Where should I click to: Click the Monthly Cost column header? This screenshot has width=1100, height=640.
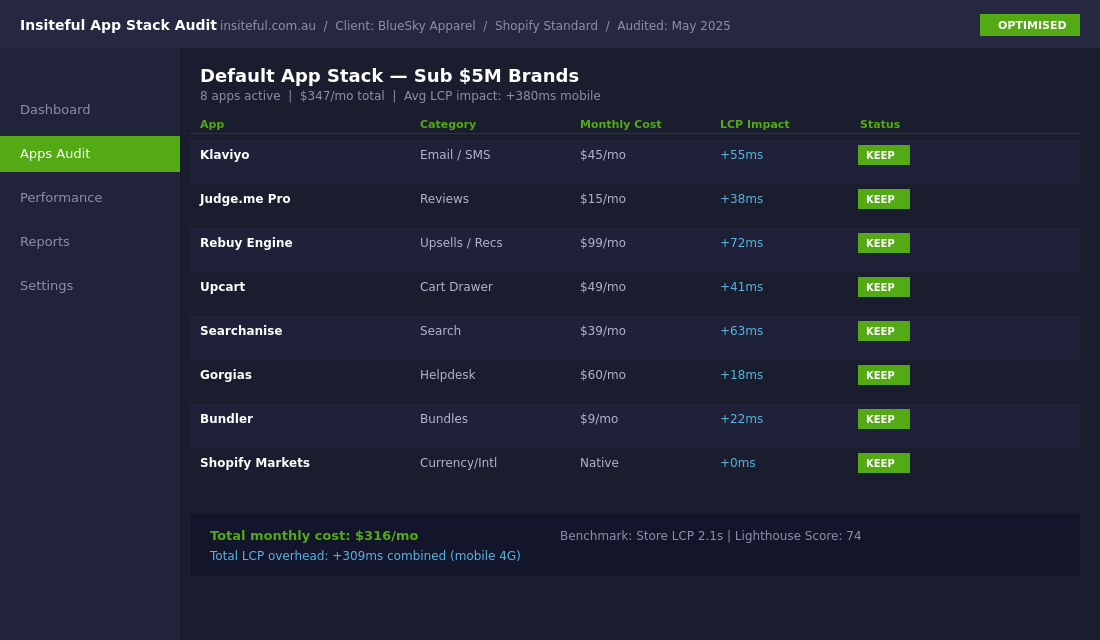point(620,124)
